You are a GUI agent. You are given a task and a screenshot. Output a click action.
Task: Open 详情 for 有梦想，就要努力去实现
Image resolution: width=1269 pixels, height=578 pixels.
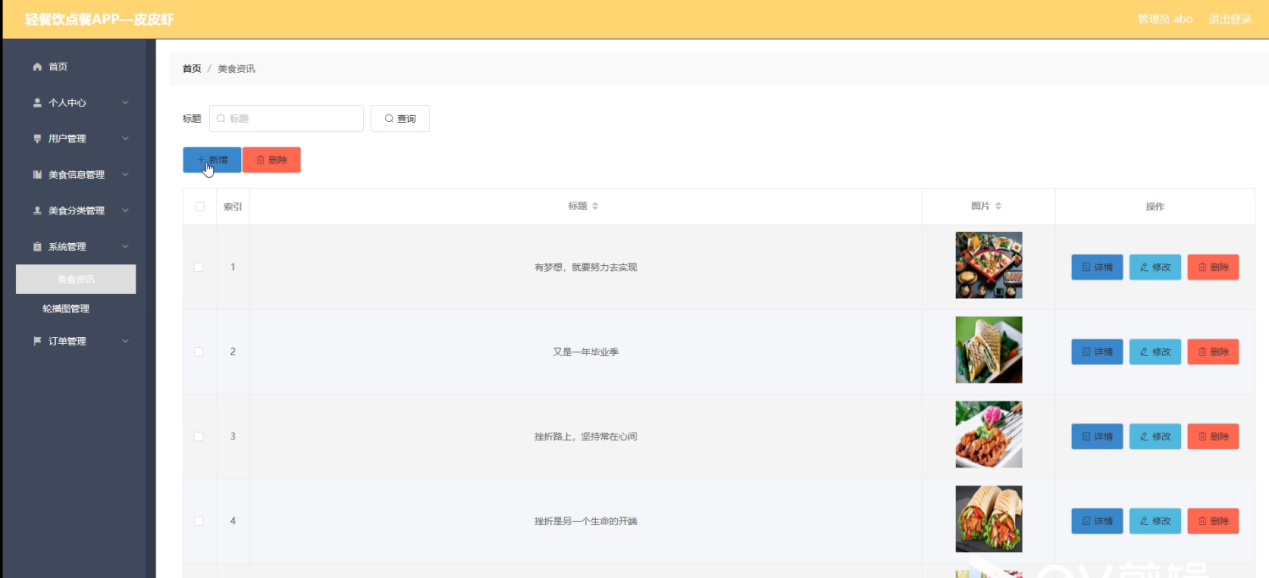[x=1097, y=267]
